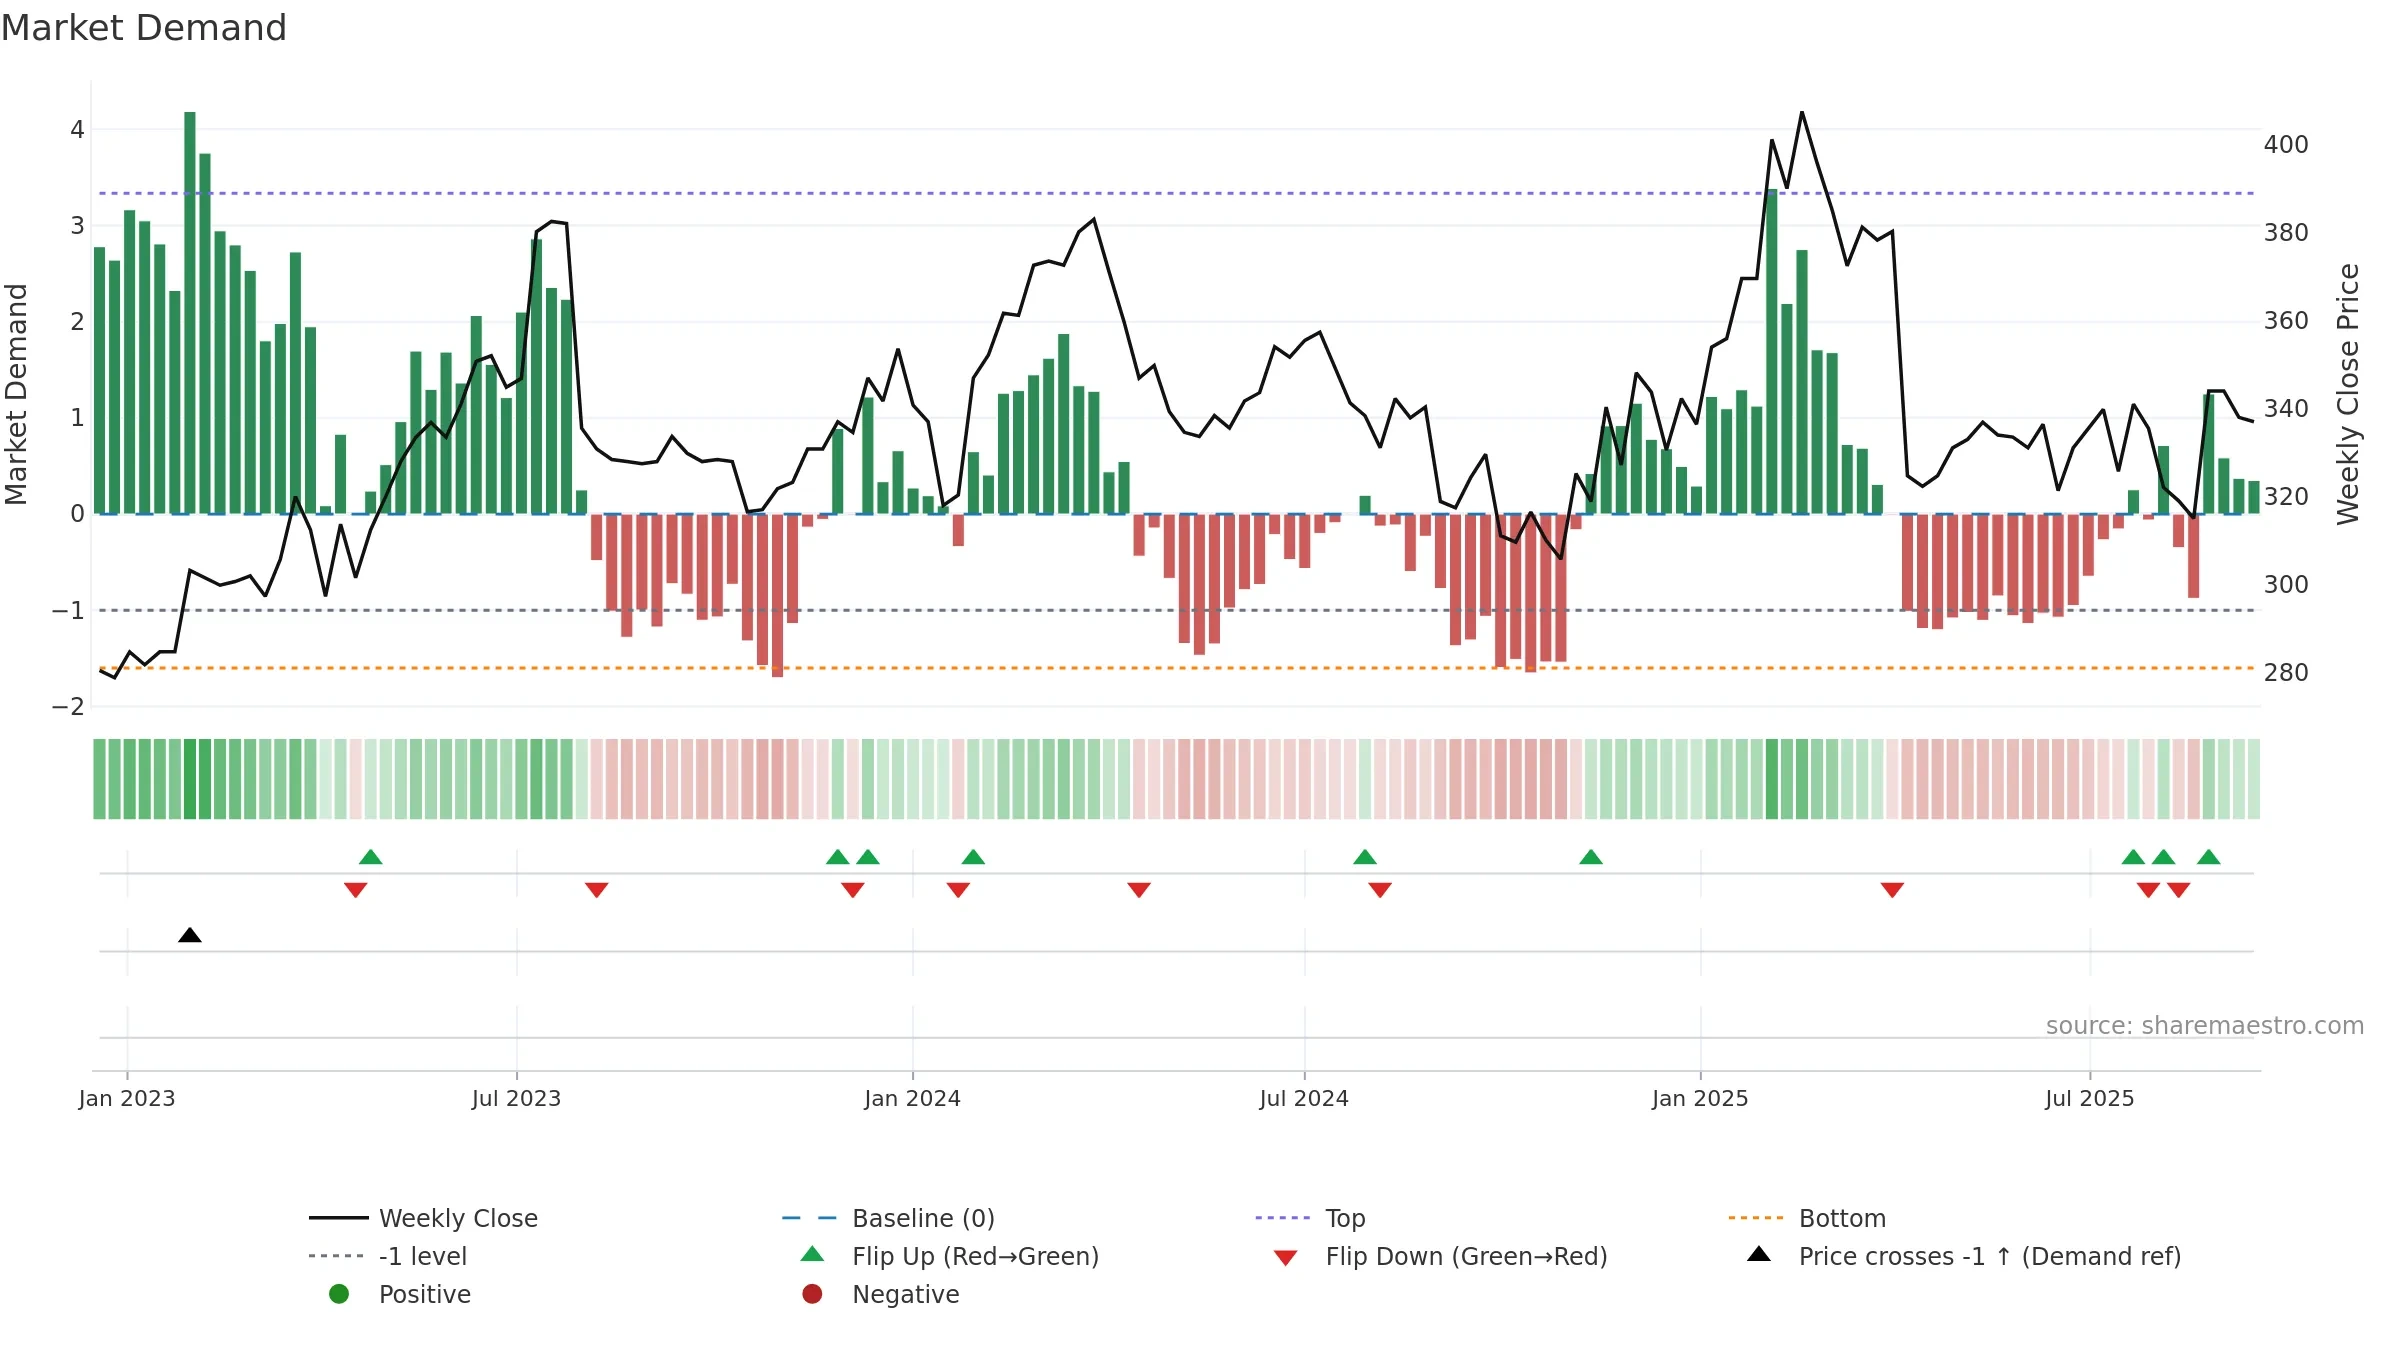Toggle the Positive legend item
Screen dimensions: 2400x1350
pyautogui.click(x=399, y=1294)
